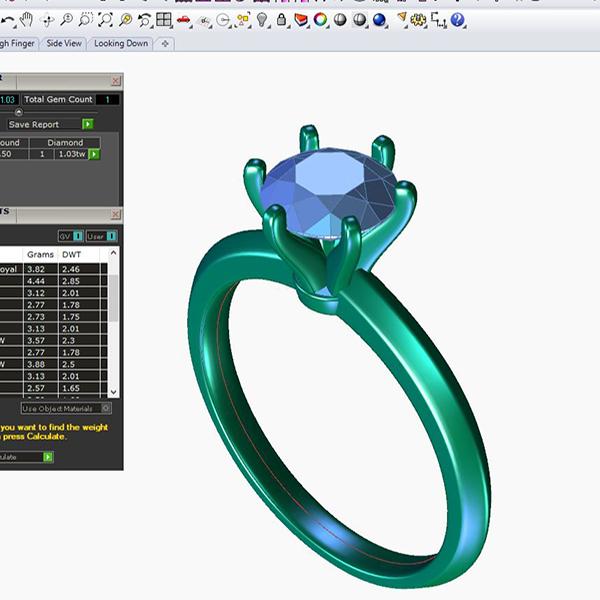Click the padlock lock objects icon

tap(281, 20)
